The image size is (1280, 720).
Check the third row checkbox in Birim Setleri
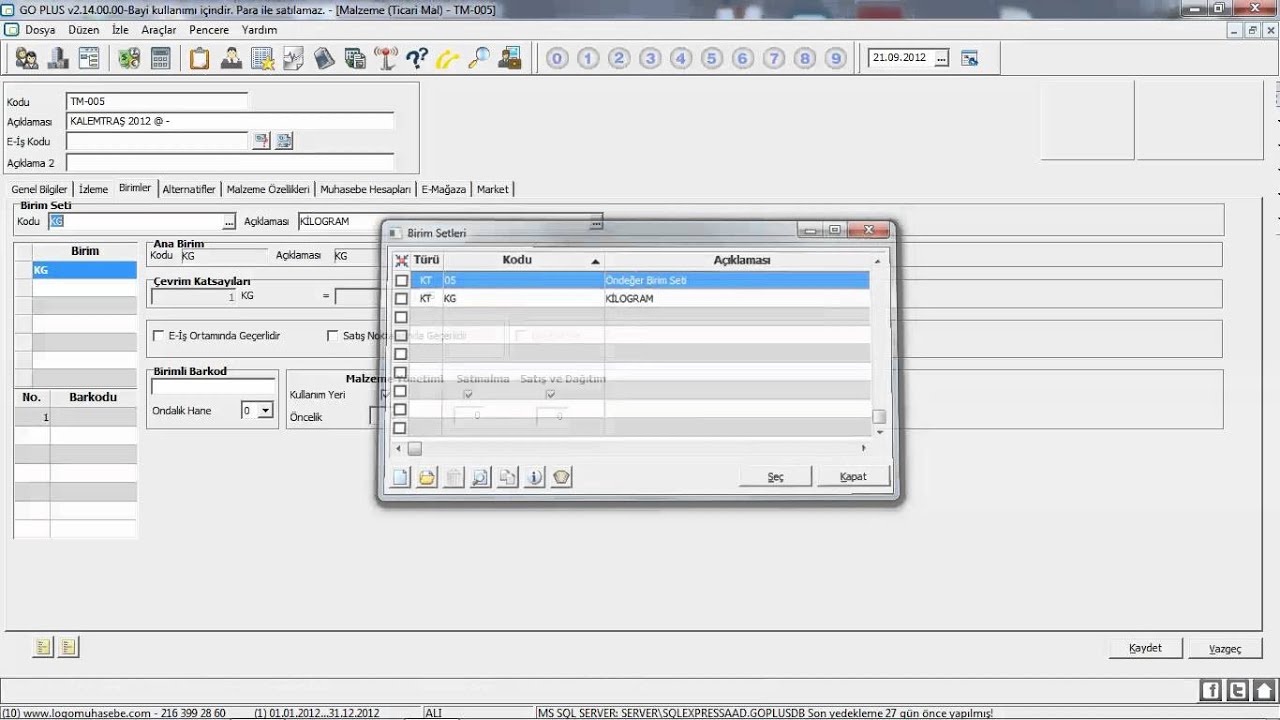pyautogui.click(x=401, y=317)
